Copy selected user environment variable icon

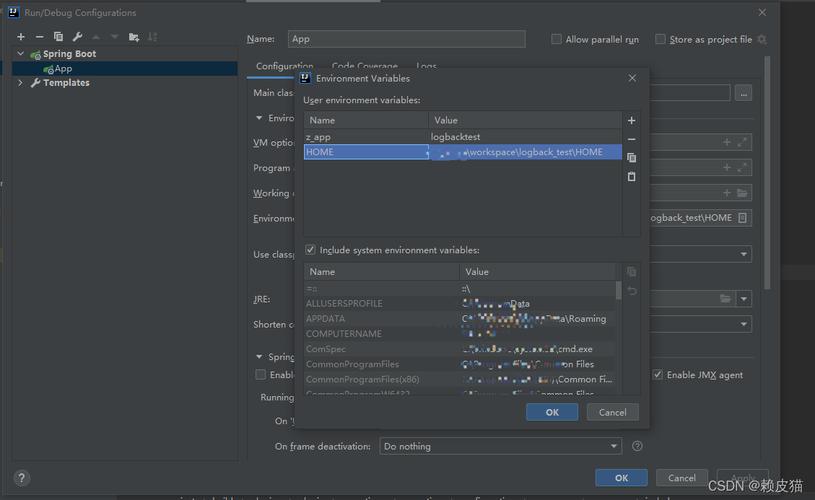(x=632, y=157)
